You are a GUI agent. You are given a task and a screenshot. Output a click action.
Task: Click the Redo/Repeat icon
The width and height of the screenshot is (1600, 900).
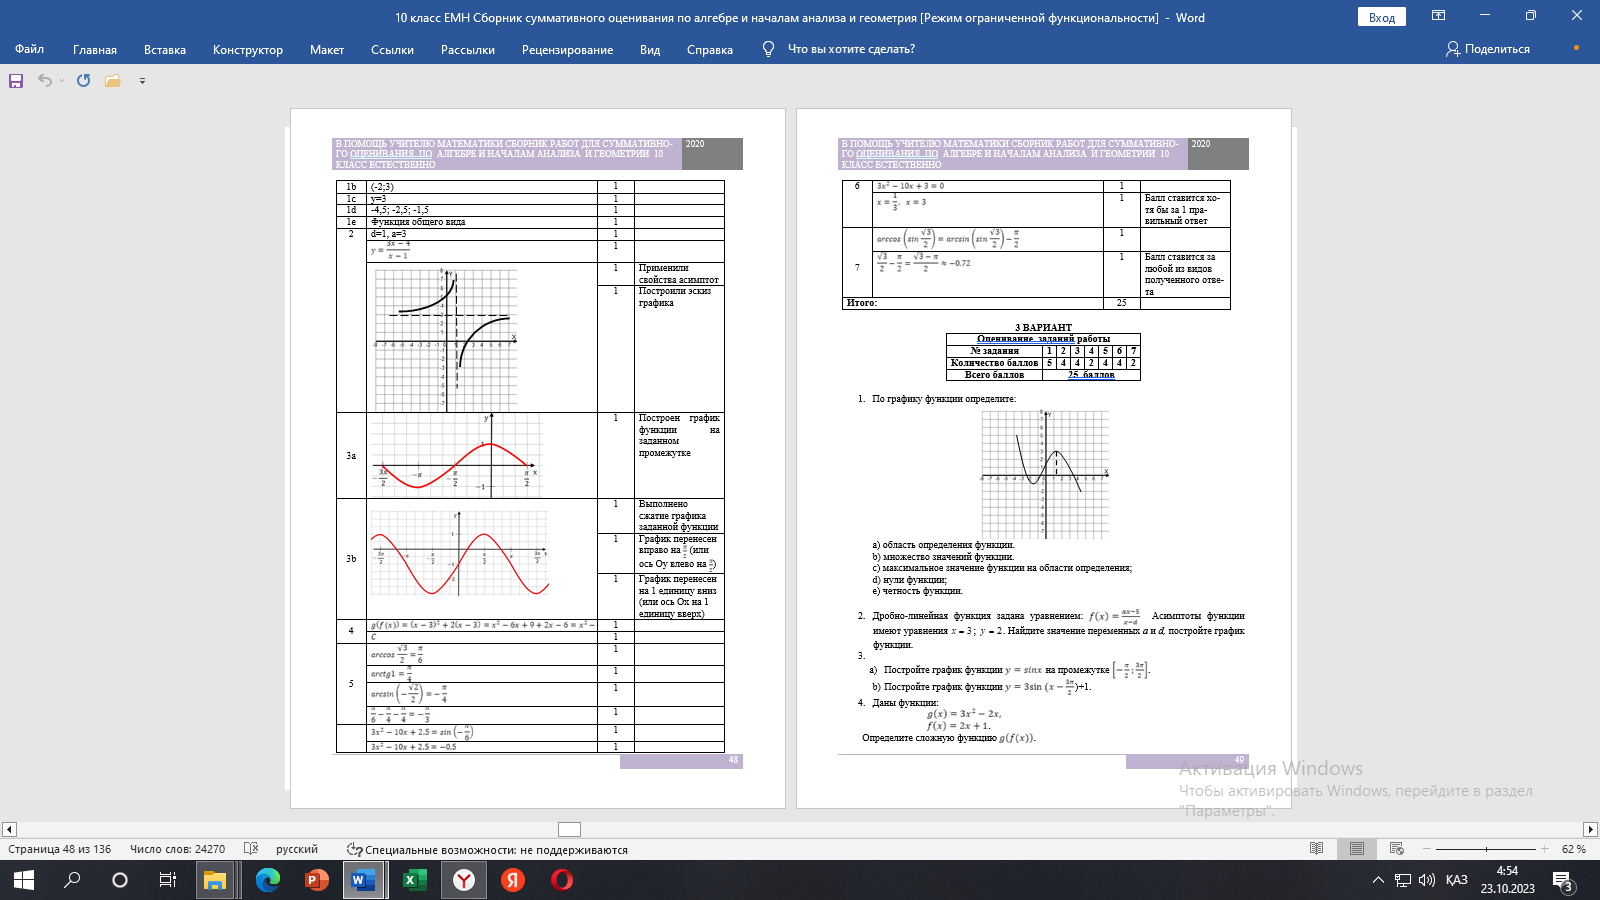[84, 81]
